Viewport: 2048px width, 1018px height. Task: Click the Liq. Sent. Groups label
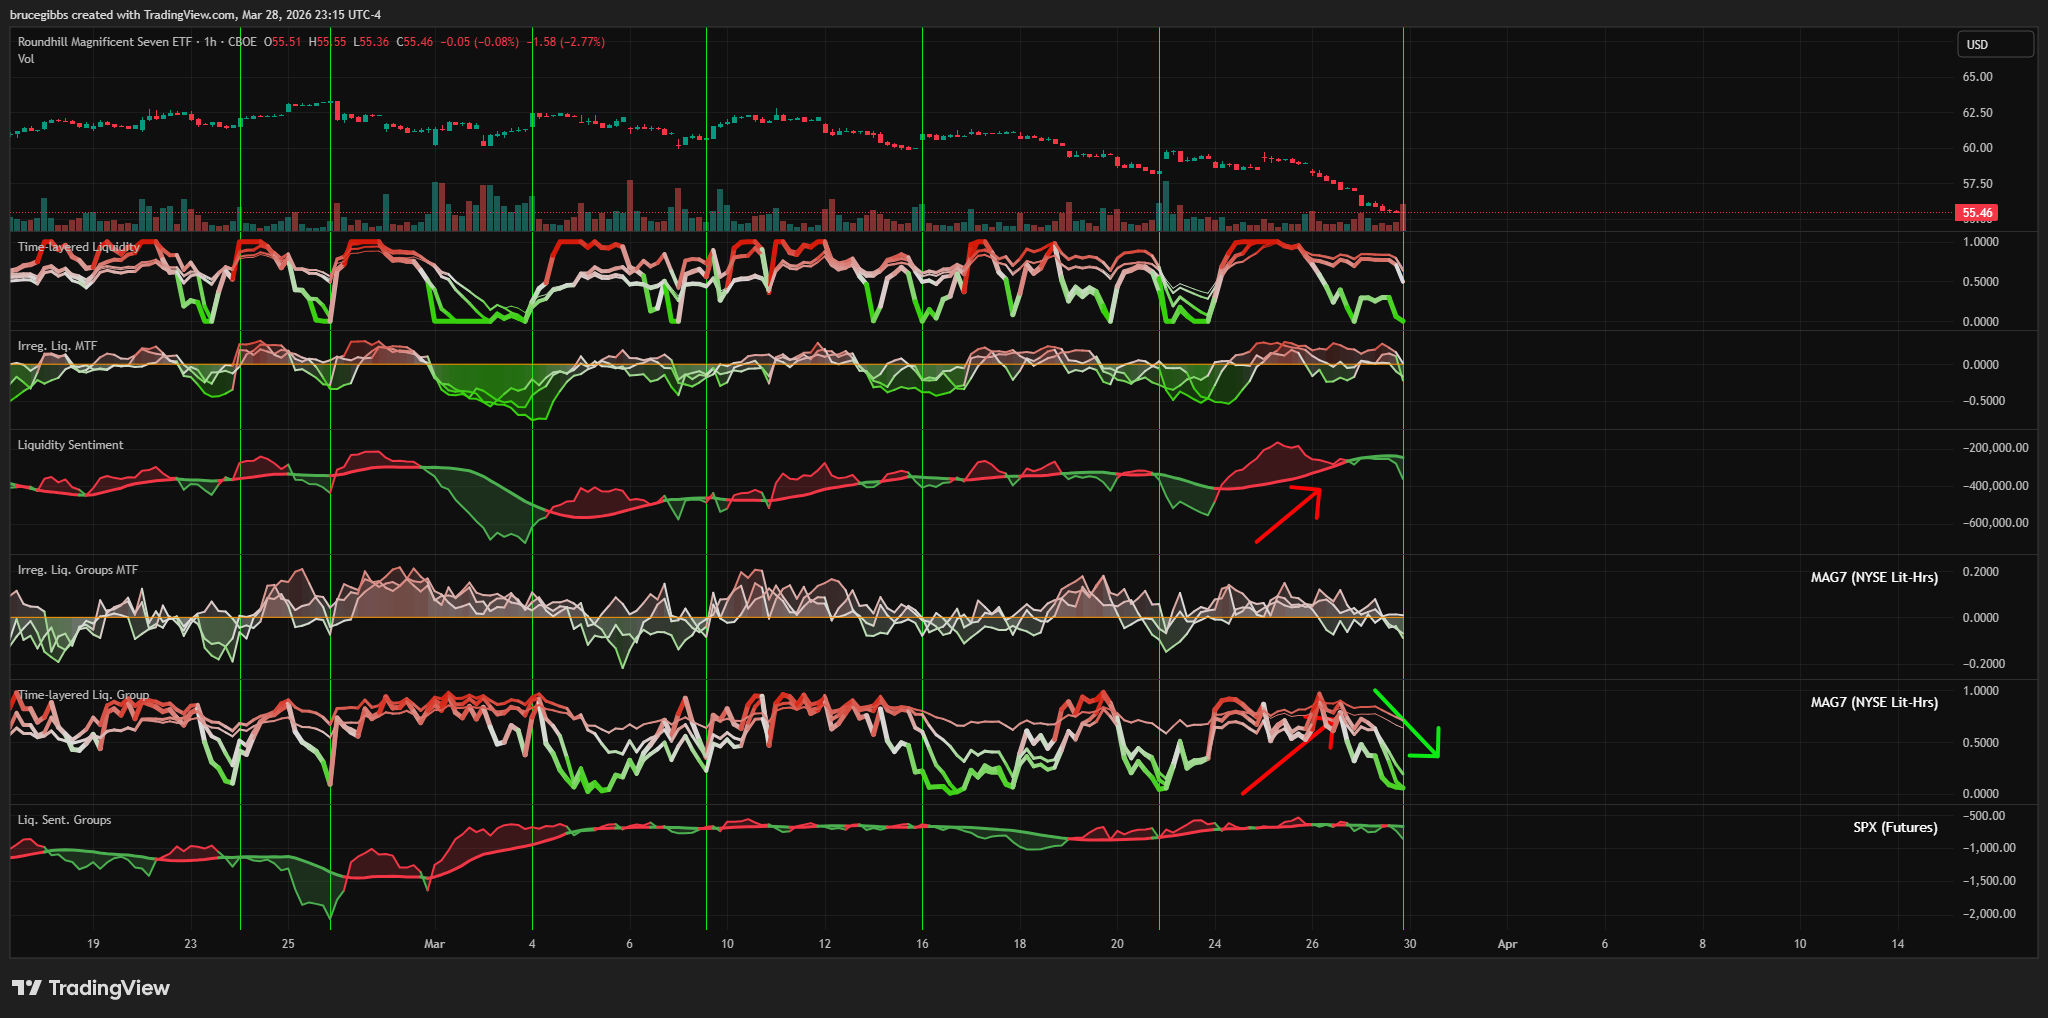click(x=64, y=820)
